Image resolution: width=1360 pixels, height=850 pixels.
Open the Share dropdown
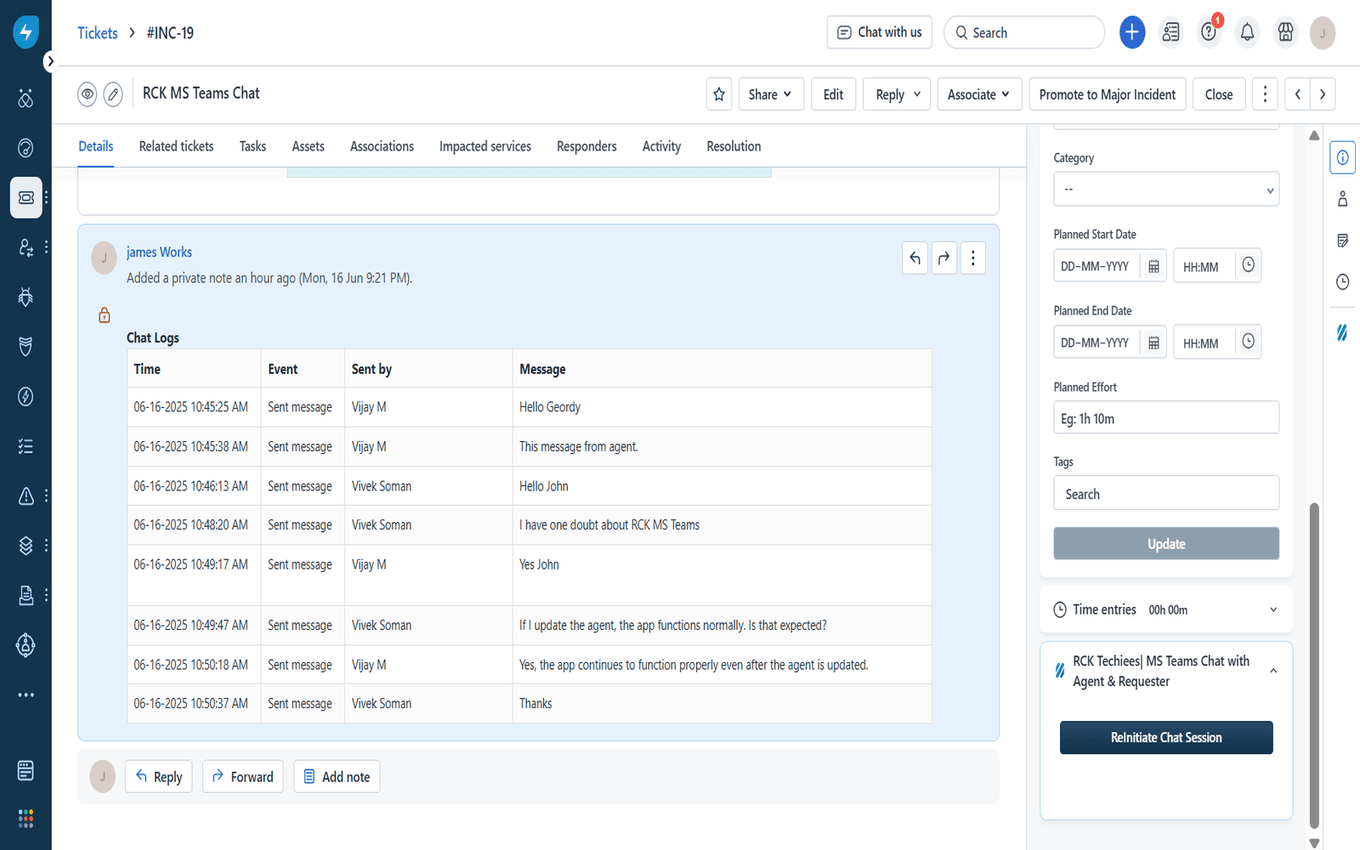coord(770,94)
